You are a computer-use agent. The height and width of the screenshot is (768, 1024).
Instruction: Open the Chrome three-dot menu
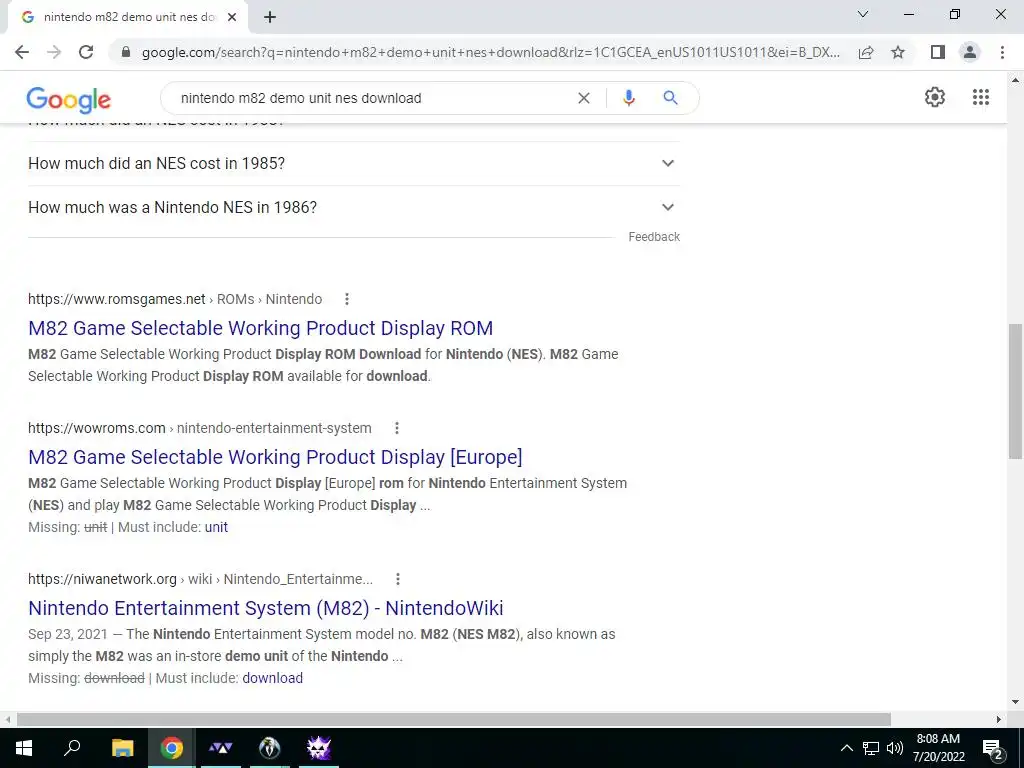[x=1002, y=52]
